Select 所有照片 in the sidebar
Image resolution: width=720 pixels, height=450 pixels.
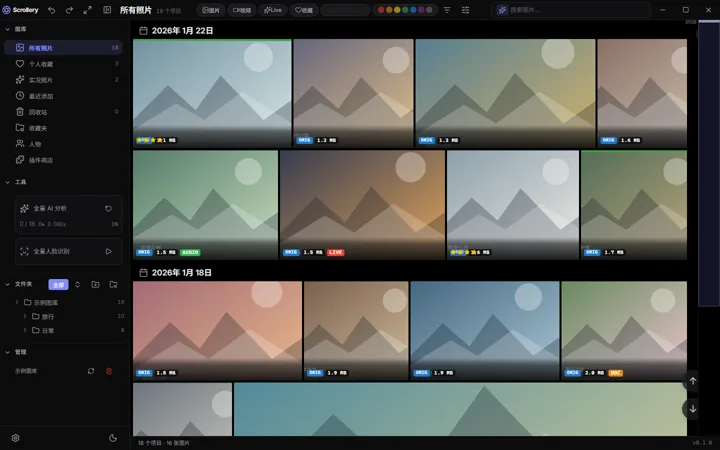coord(63,48)
